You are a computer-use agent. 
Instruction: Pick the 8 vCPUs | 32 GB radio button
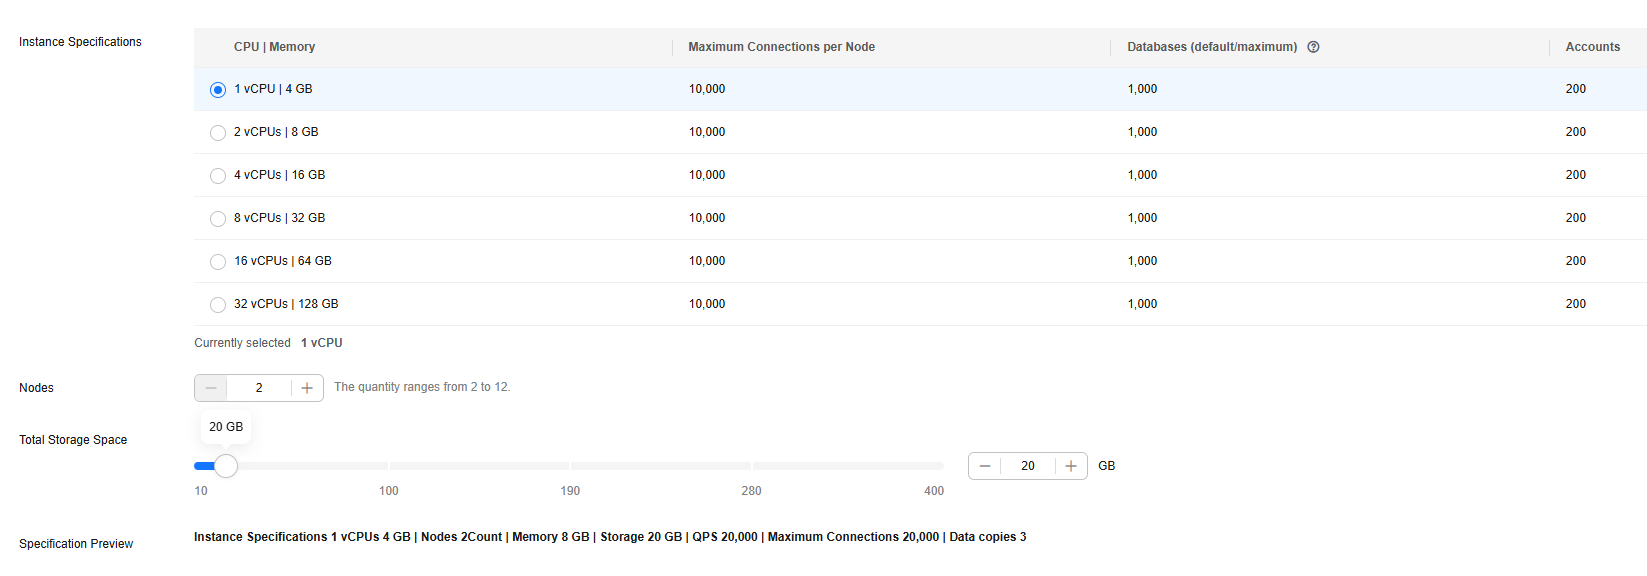pos(218,219)
